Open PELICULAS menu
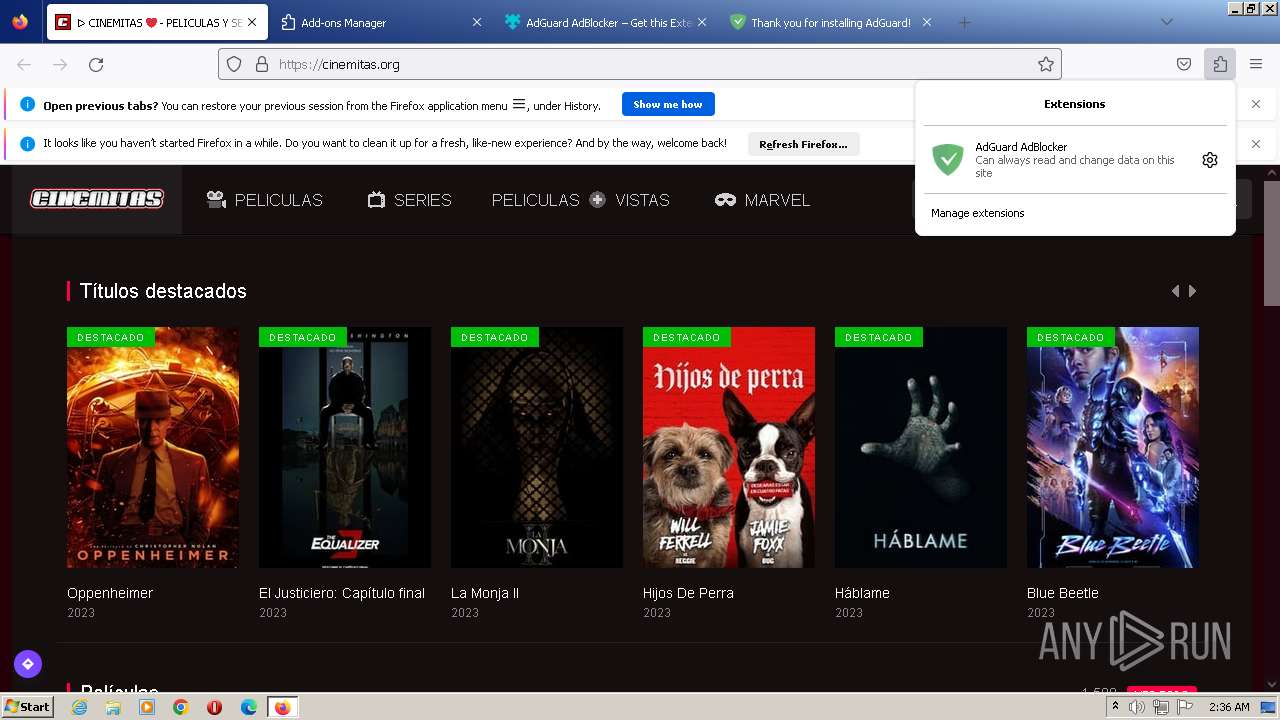 tap(264, 200)
